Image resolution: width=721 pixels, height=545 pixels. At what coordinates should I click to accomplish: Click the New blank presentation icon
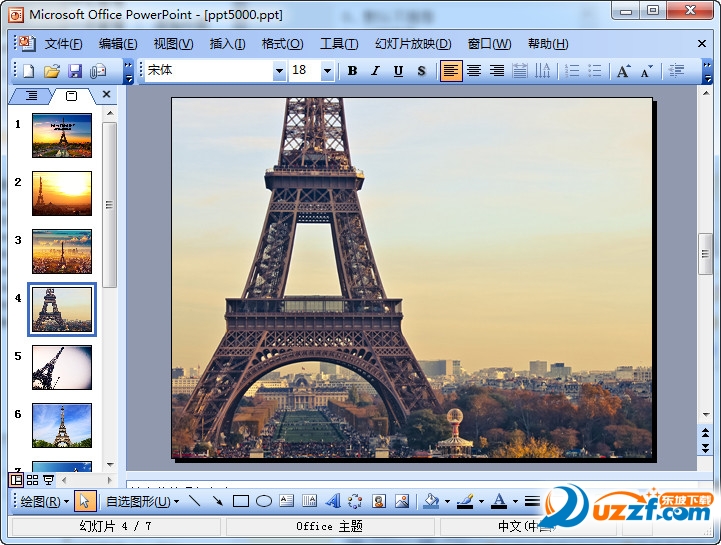pyautogui.click(x=28, y=71)
